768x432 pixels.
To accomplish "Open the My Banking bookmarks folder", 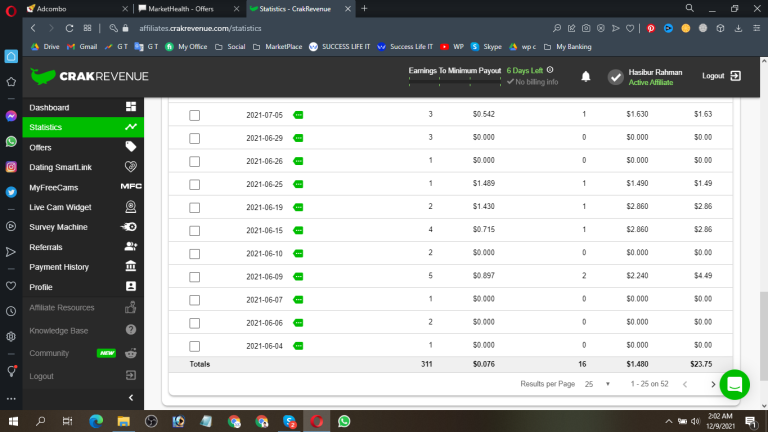I will point(567,47).
